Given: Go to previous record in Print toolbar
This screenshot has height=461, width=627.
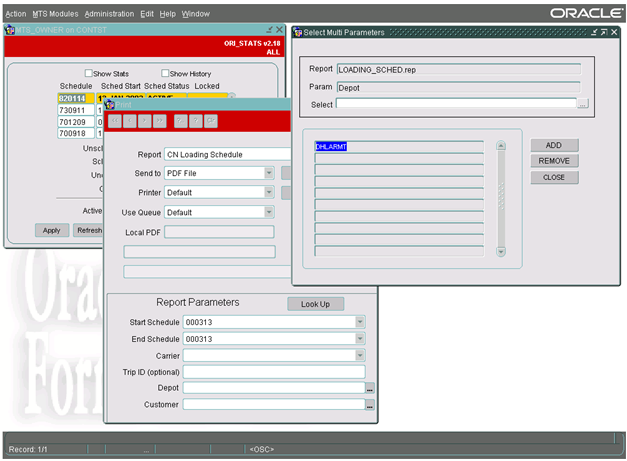Looking at the screenshot, I should [130, 121].
